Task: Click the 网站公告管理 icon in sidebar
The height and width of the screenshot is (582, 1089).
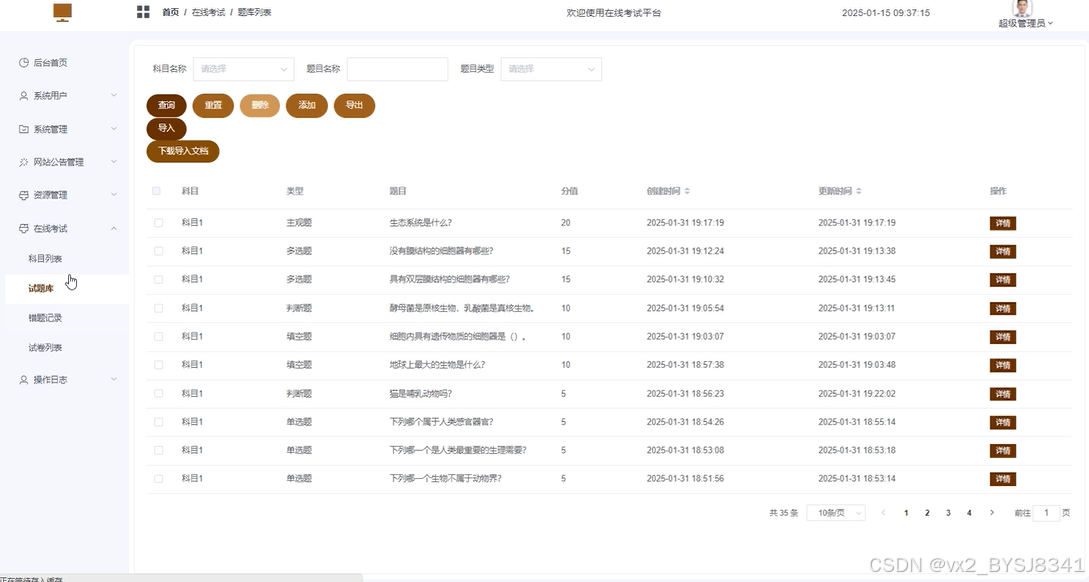Action: pos(24,162)
